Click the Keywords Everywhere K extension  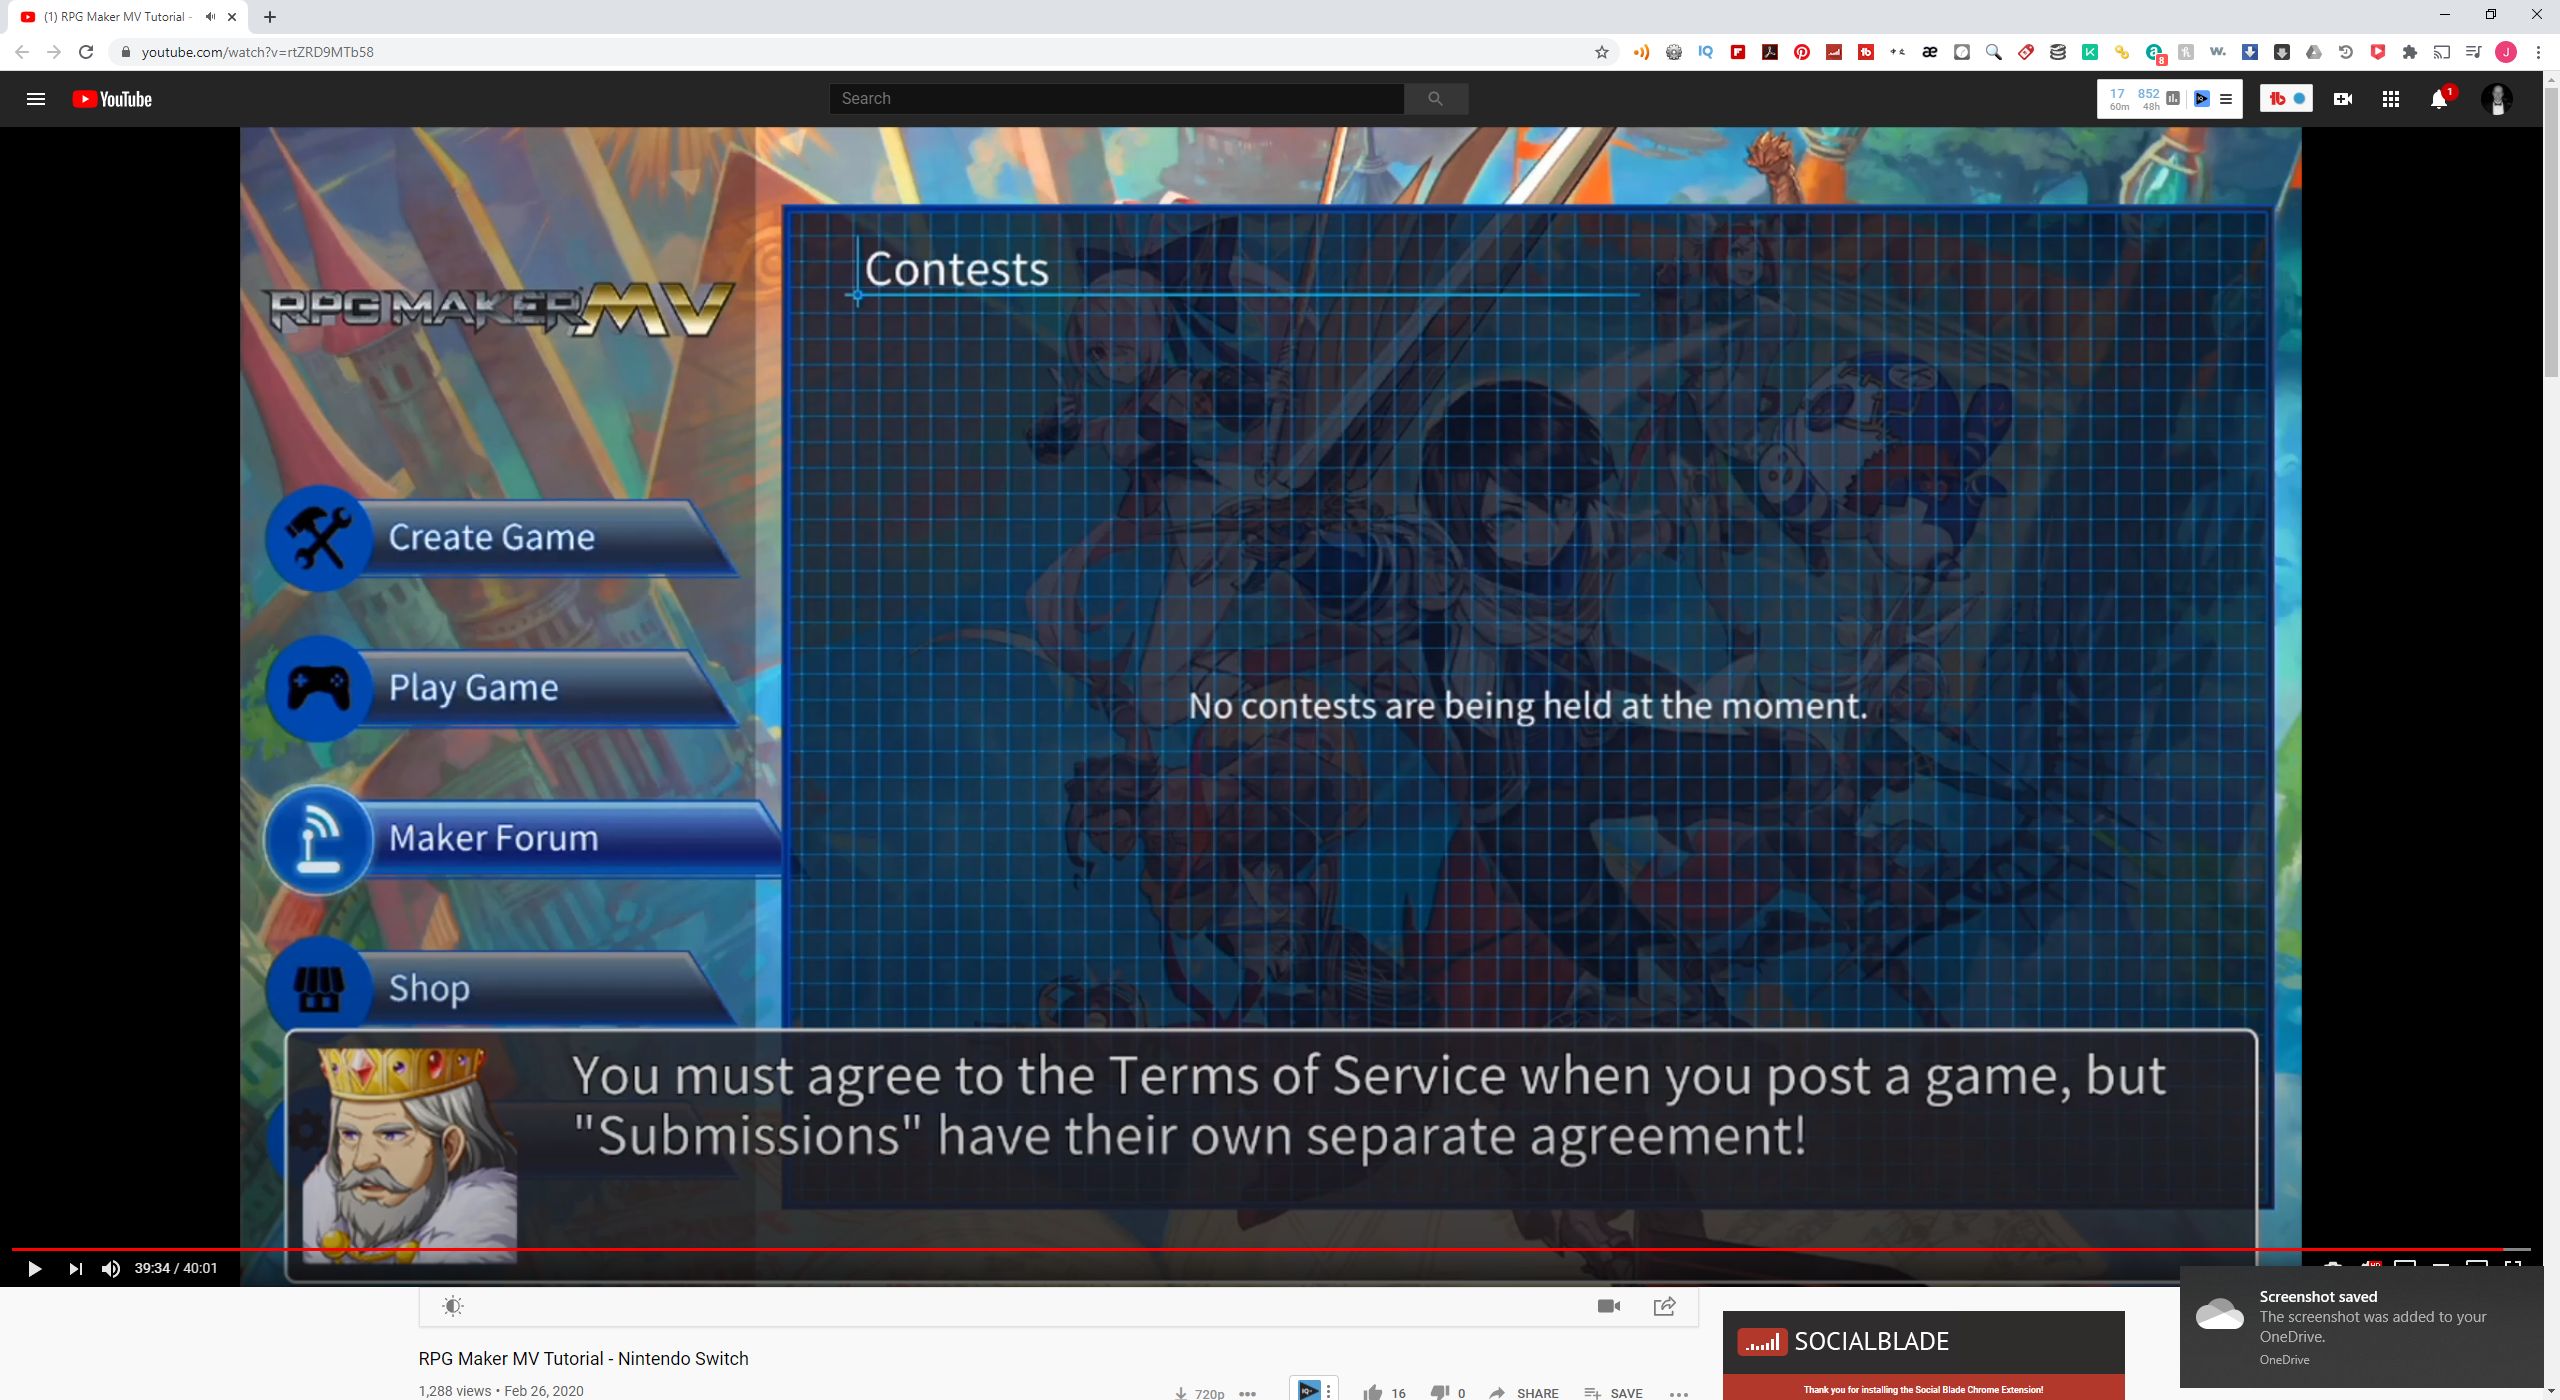coord(2090,52)
